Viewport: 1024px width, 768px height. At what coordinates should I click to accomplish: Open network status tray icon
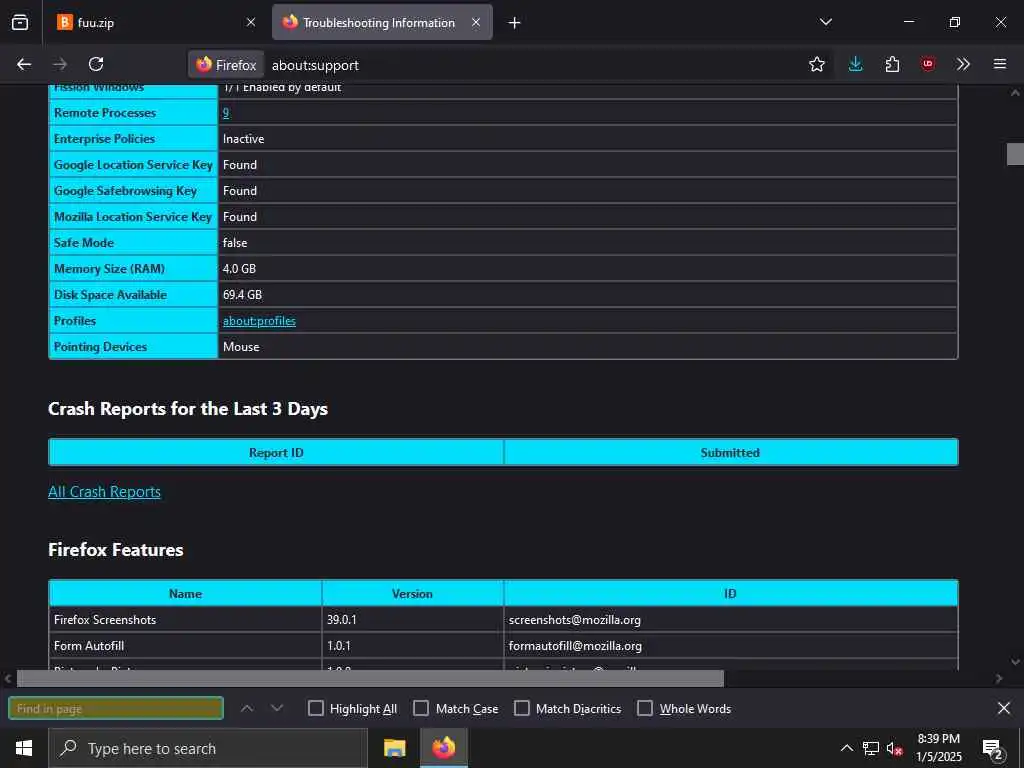[871, 748]
